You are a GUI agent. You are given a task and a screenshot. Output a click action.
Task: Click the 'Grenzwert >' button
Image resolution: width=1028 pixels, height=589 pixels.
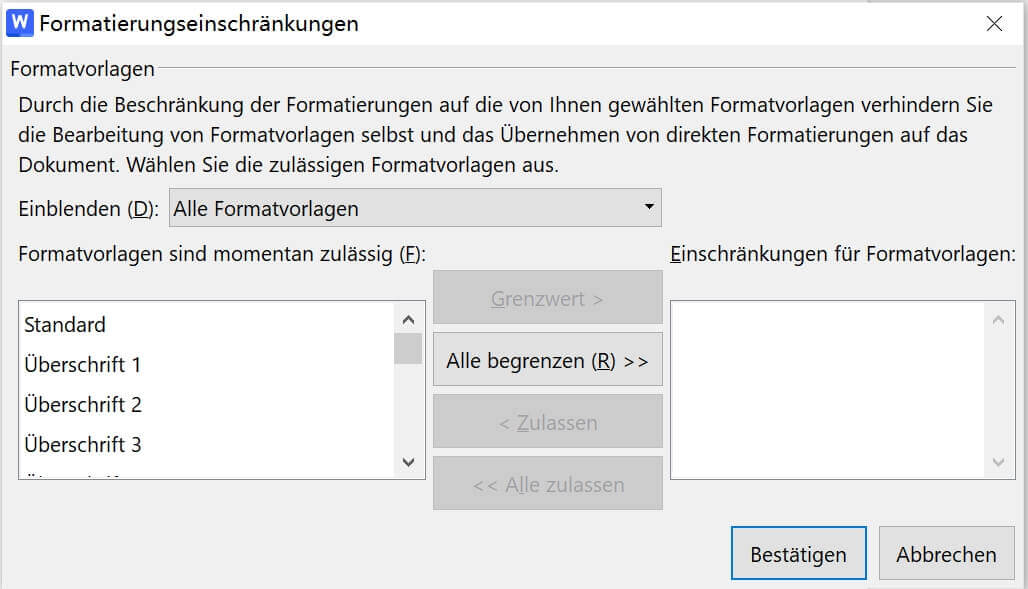tap(547, 297)
